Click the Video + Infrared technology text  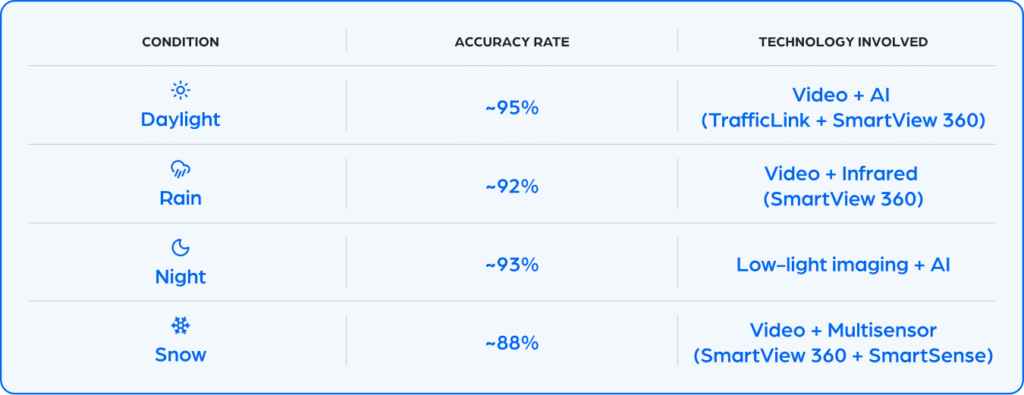pos(841,174)
